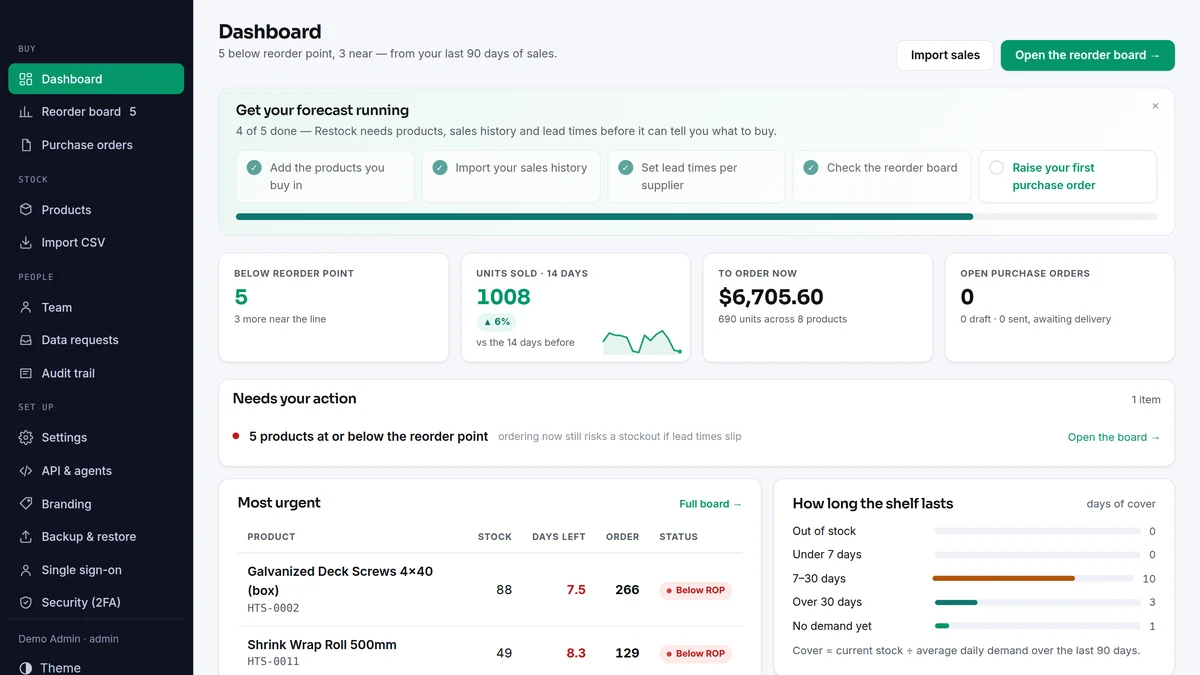1200x675 pixels.
Task: Click the Import sales button
Action: point(945,55)
